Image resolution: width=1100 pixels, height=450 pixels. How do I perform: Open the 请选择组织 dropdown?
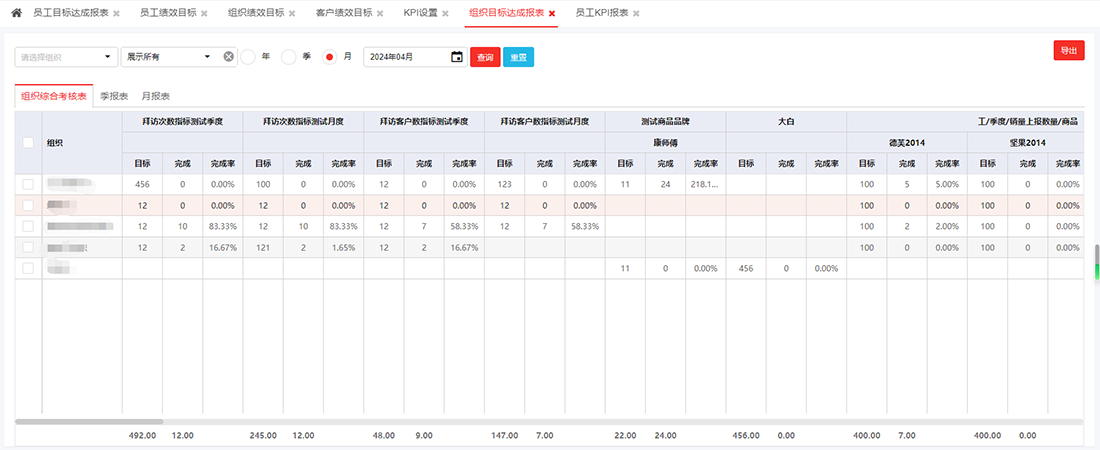65,57
